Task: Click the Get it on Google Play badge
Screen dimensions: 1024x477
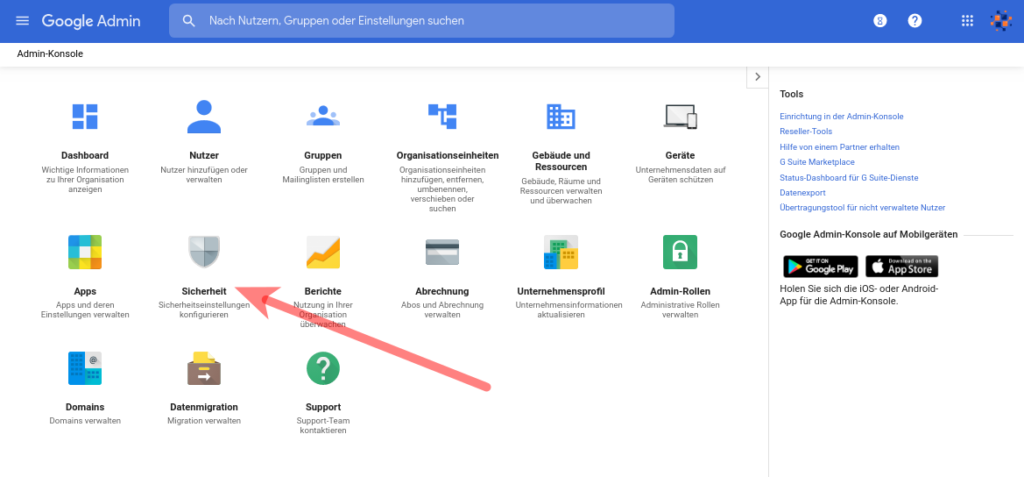Action: [x=820, y=267]
